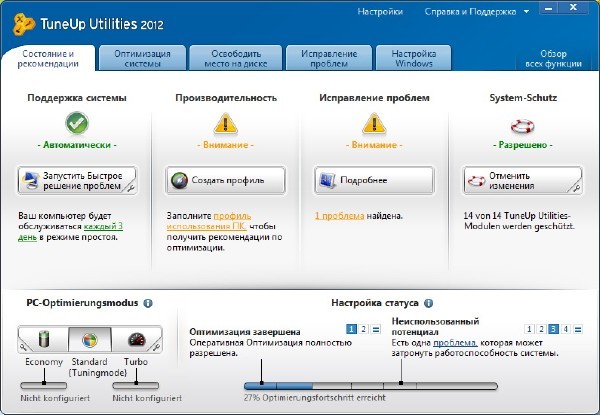The width and height of the screenshot is (600, 415).
Task: Click the green checkmark status icon
Action: point(77,123)
